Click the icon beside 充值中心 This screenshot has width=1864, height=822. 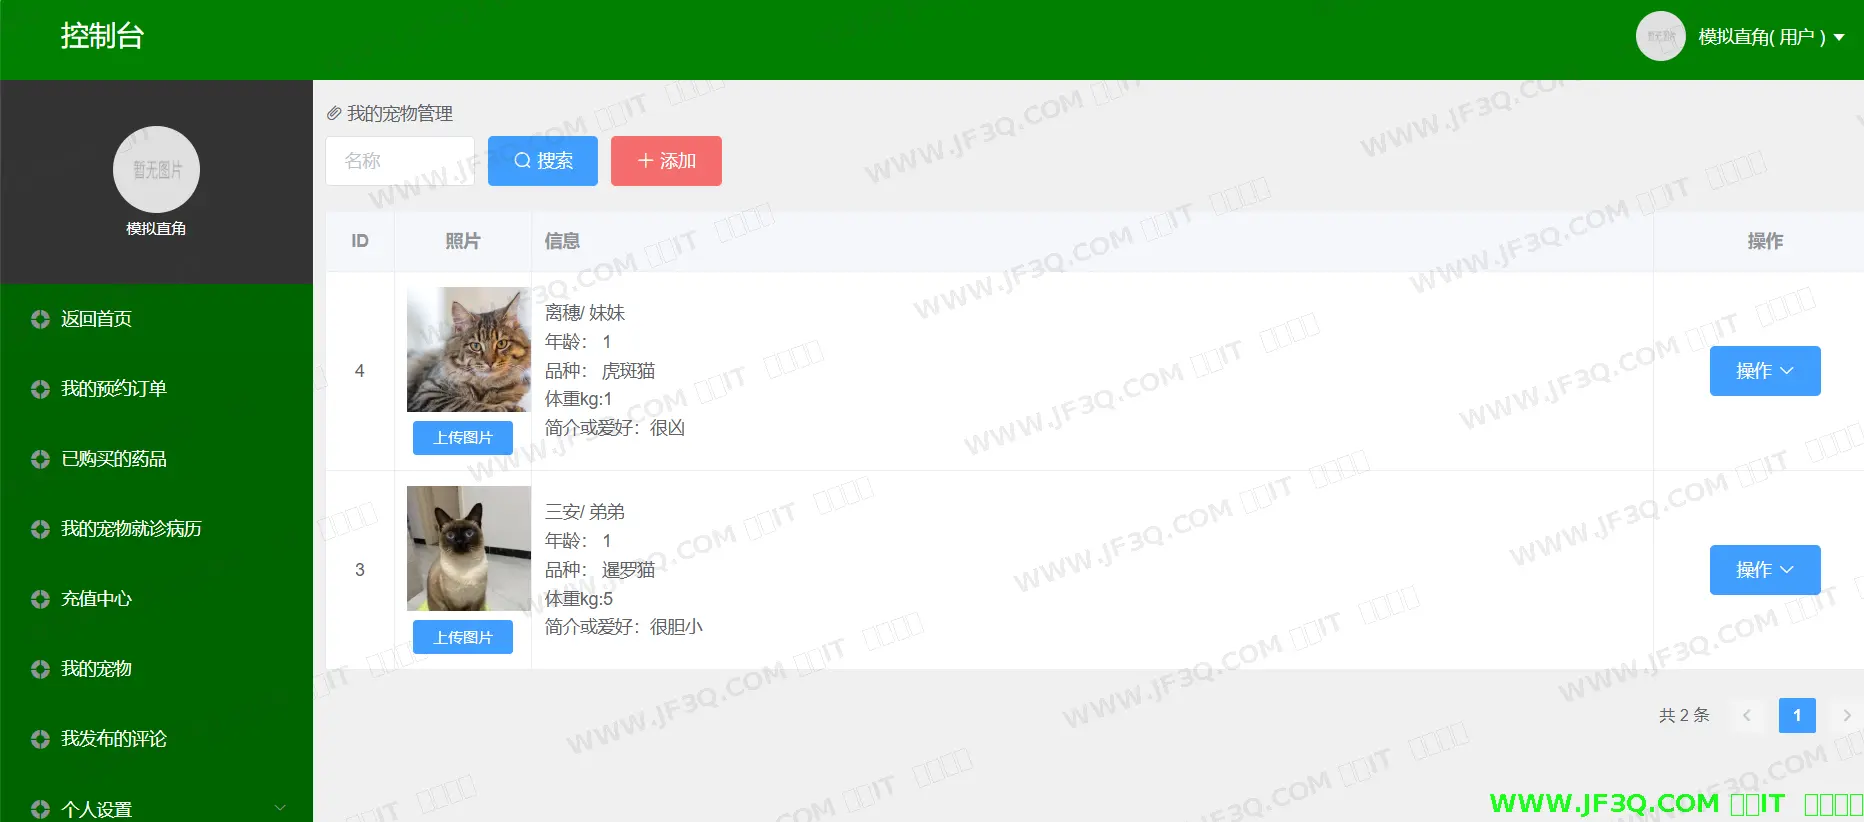pyautogui.click(x=40, y=599)
